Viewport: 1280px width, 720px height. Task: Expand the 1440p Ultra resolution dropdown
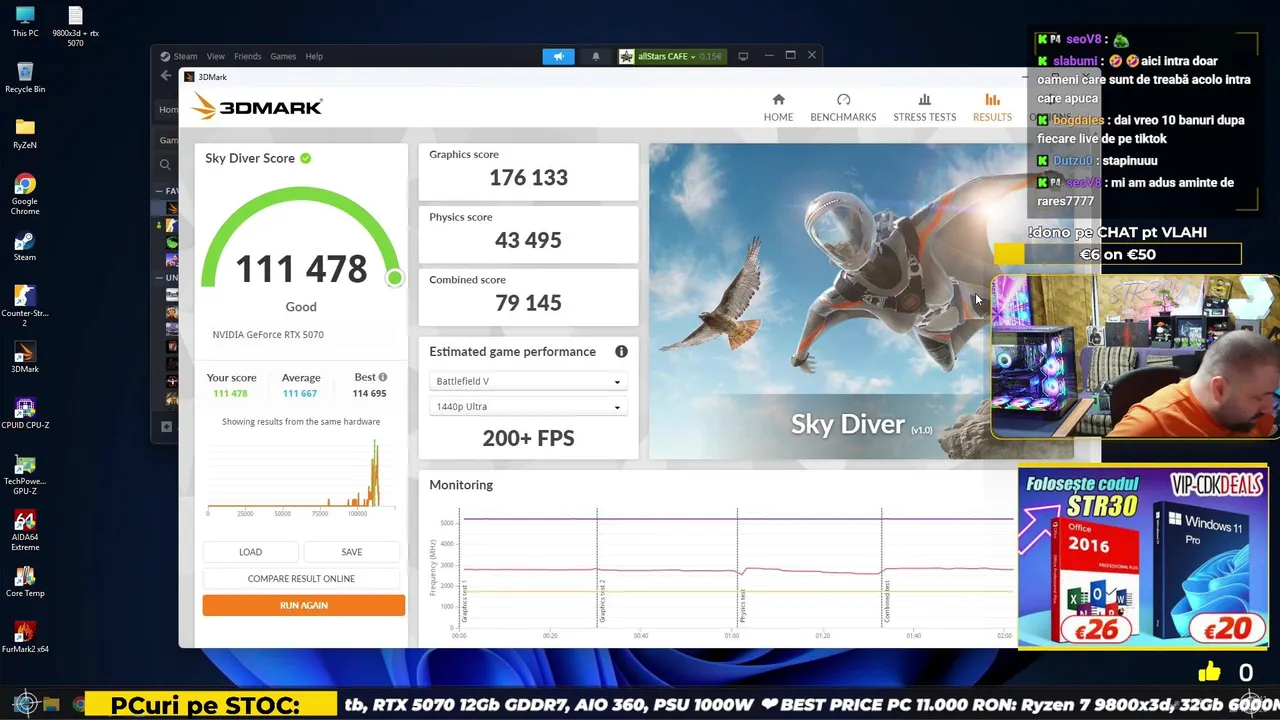tap(528, 407)
